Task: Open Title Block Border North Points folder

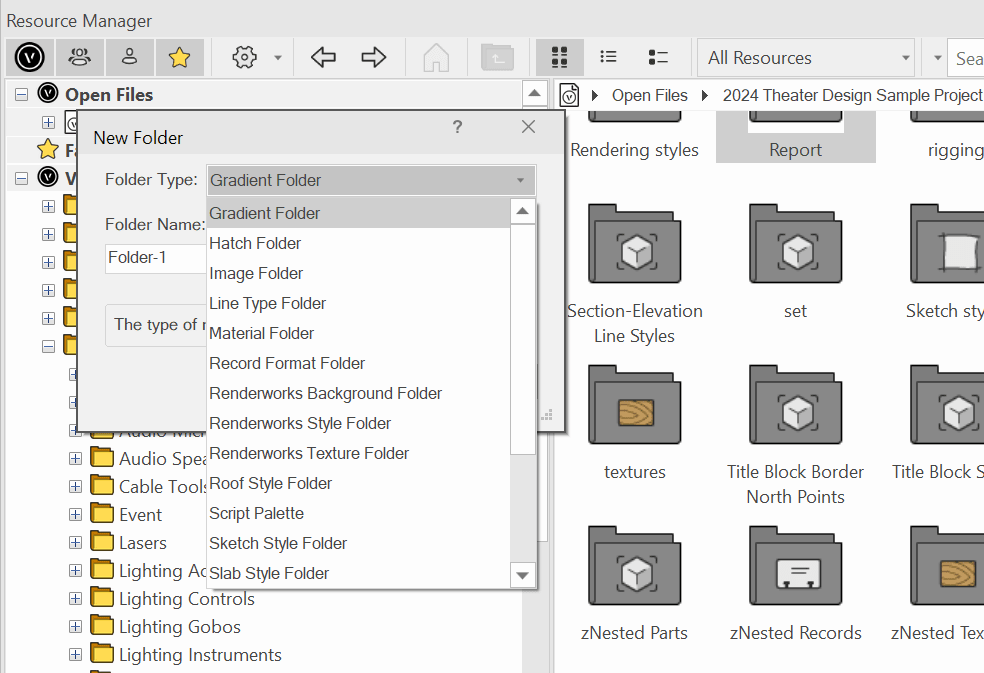Action: tap(795, 405)
